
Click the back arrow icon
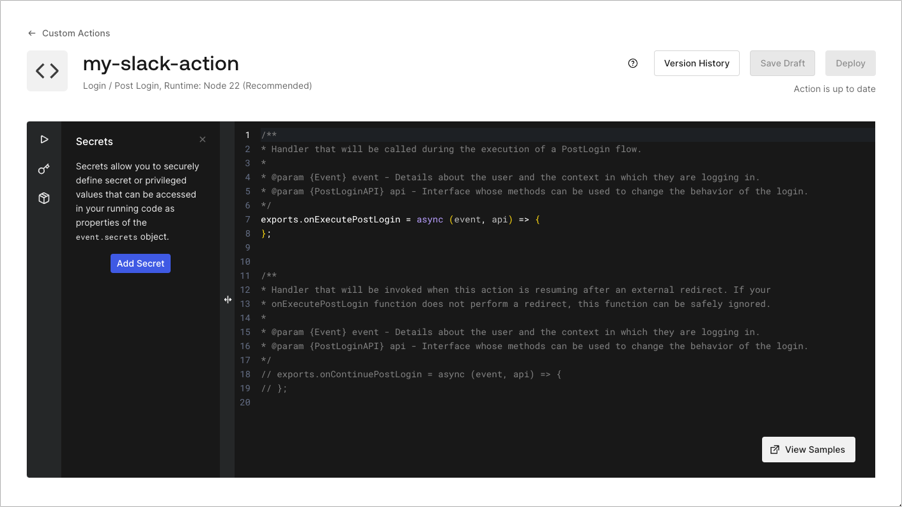tap(32, 33)
